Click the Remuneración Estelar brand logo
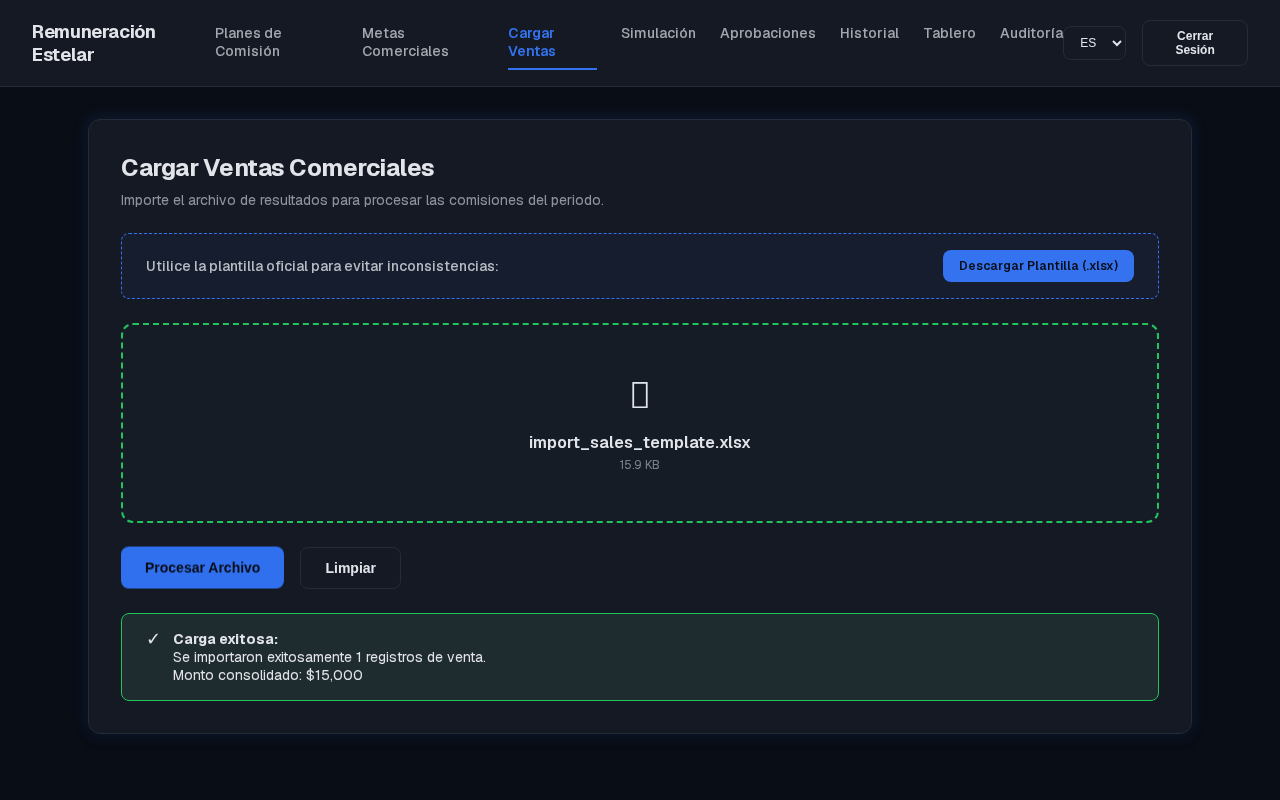The image size is (1280, 800). coord(94,43)
